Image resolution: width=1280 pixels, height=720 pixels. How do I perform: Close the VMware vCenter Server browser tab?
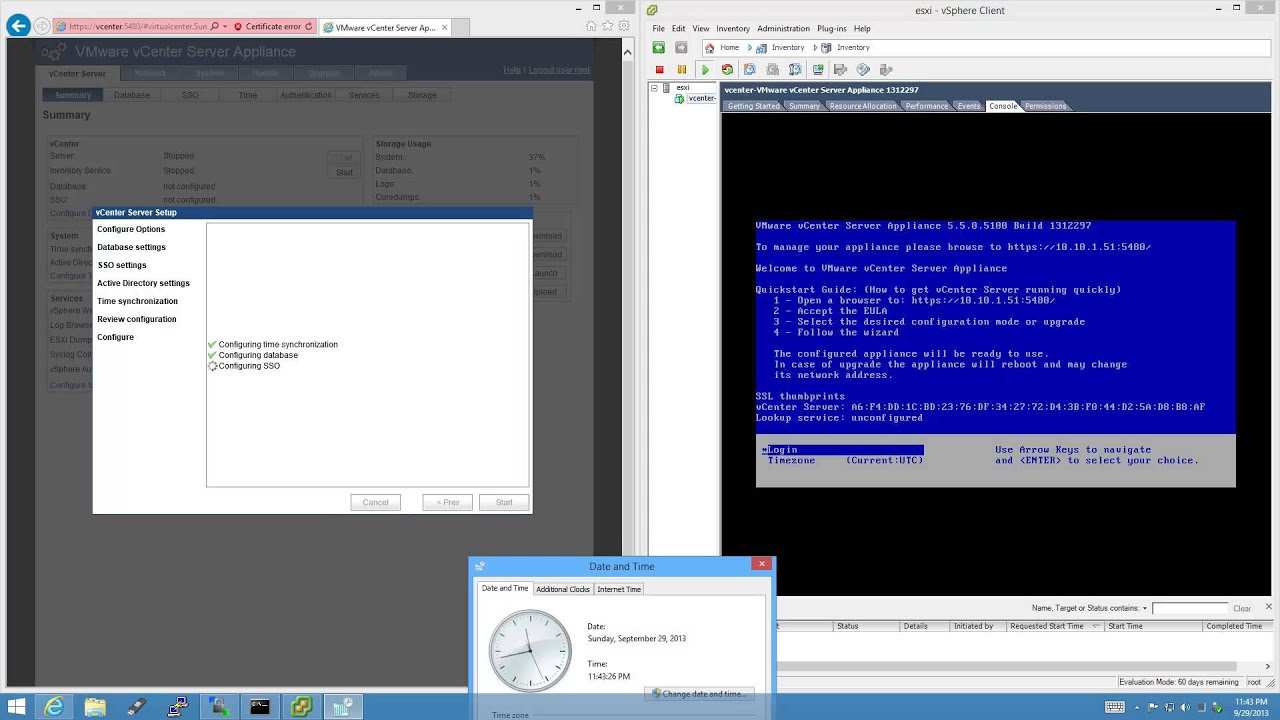(x=445, y=27)
